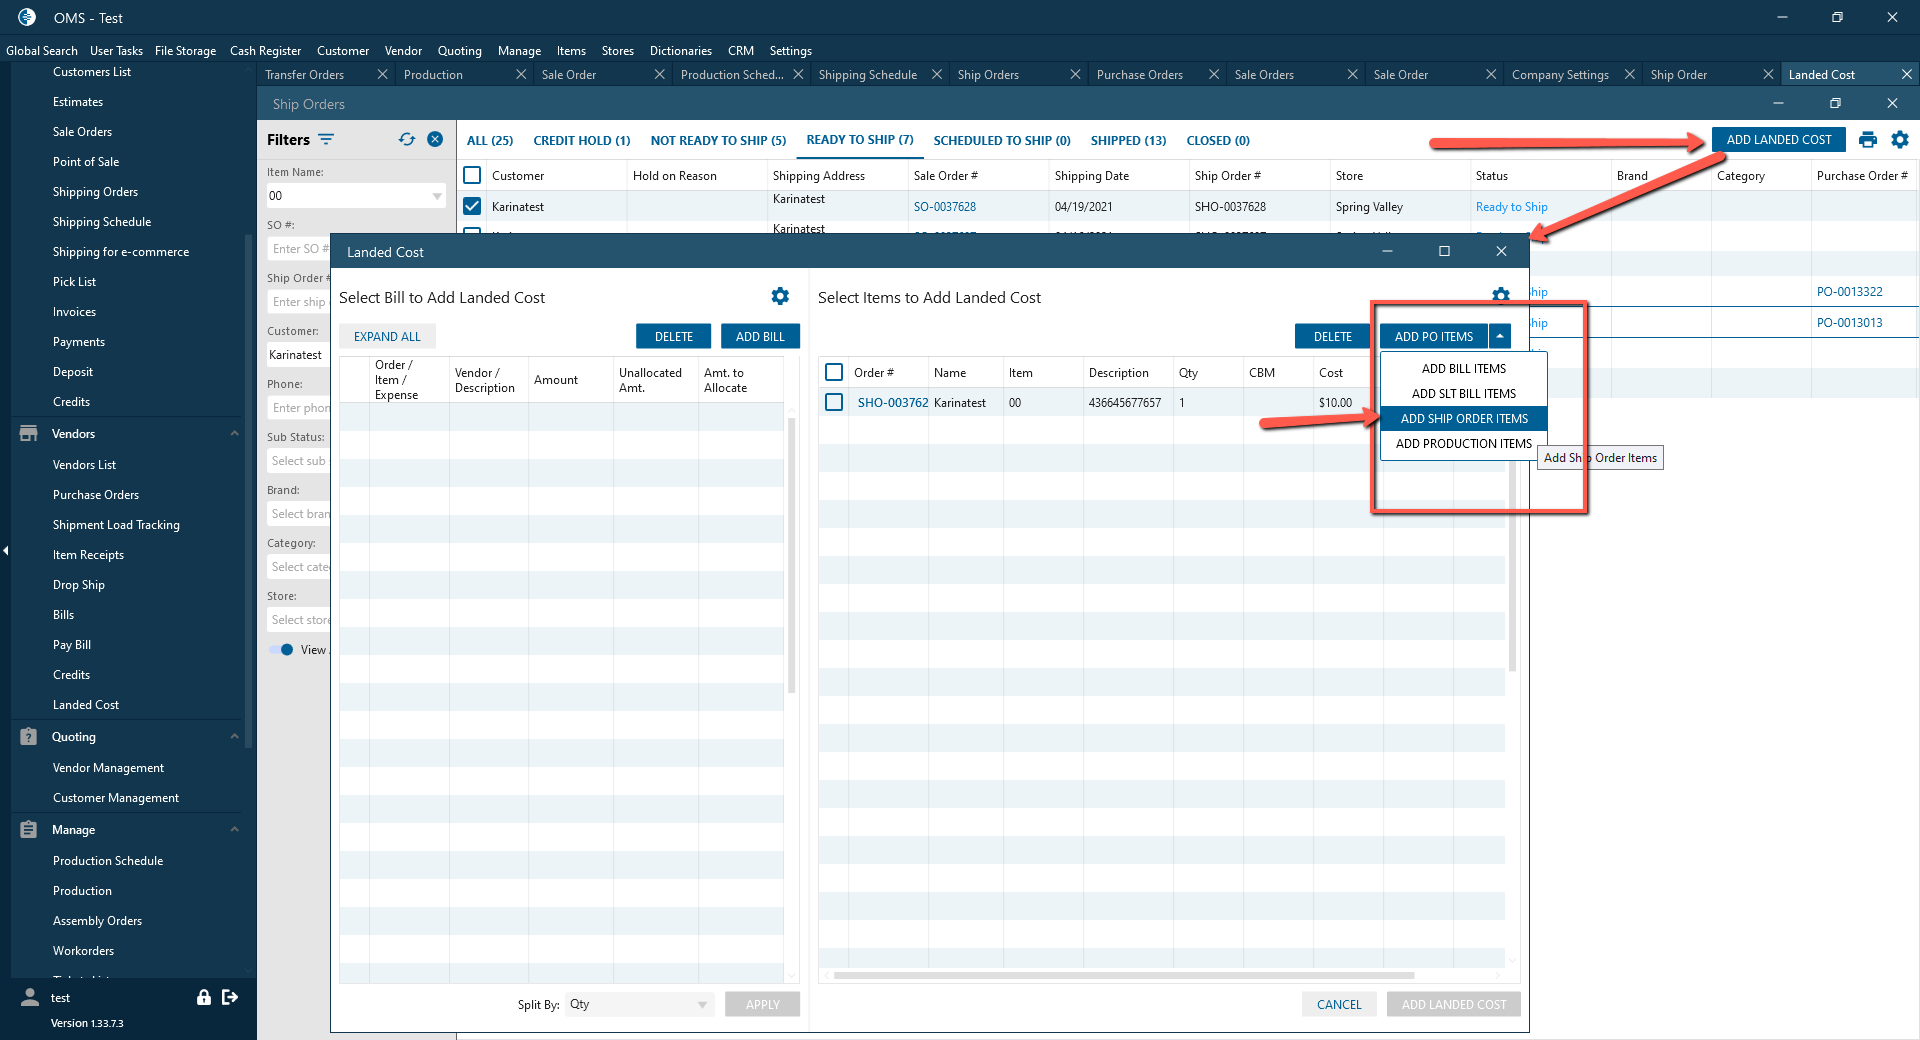Open the Item Name filter dropdown
The image size is (1920, 1040).
(437, 196)
